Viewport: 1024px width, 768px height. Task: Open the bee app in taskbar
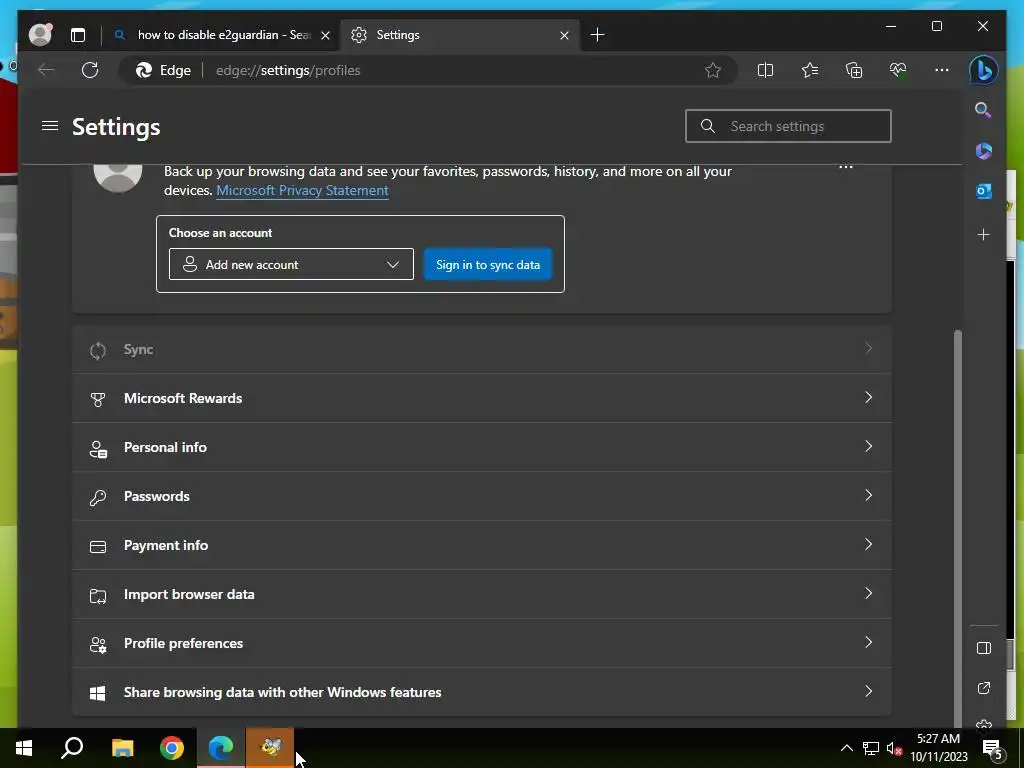[270, 748]
